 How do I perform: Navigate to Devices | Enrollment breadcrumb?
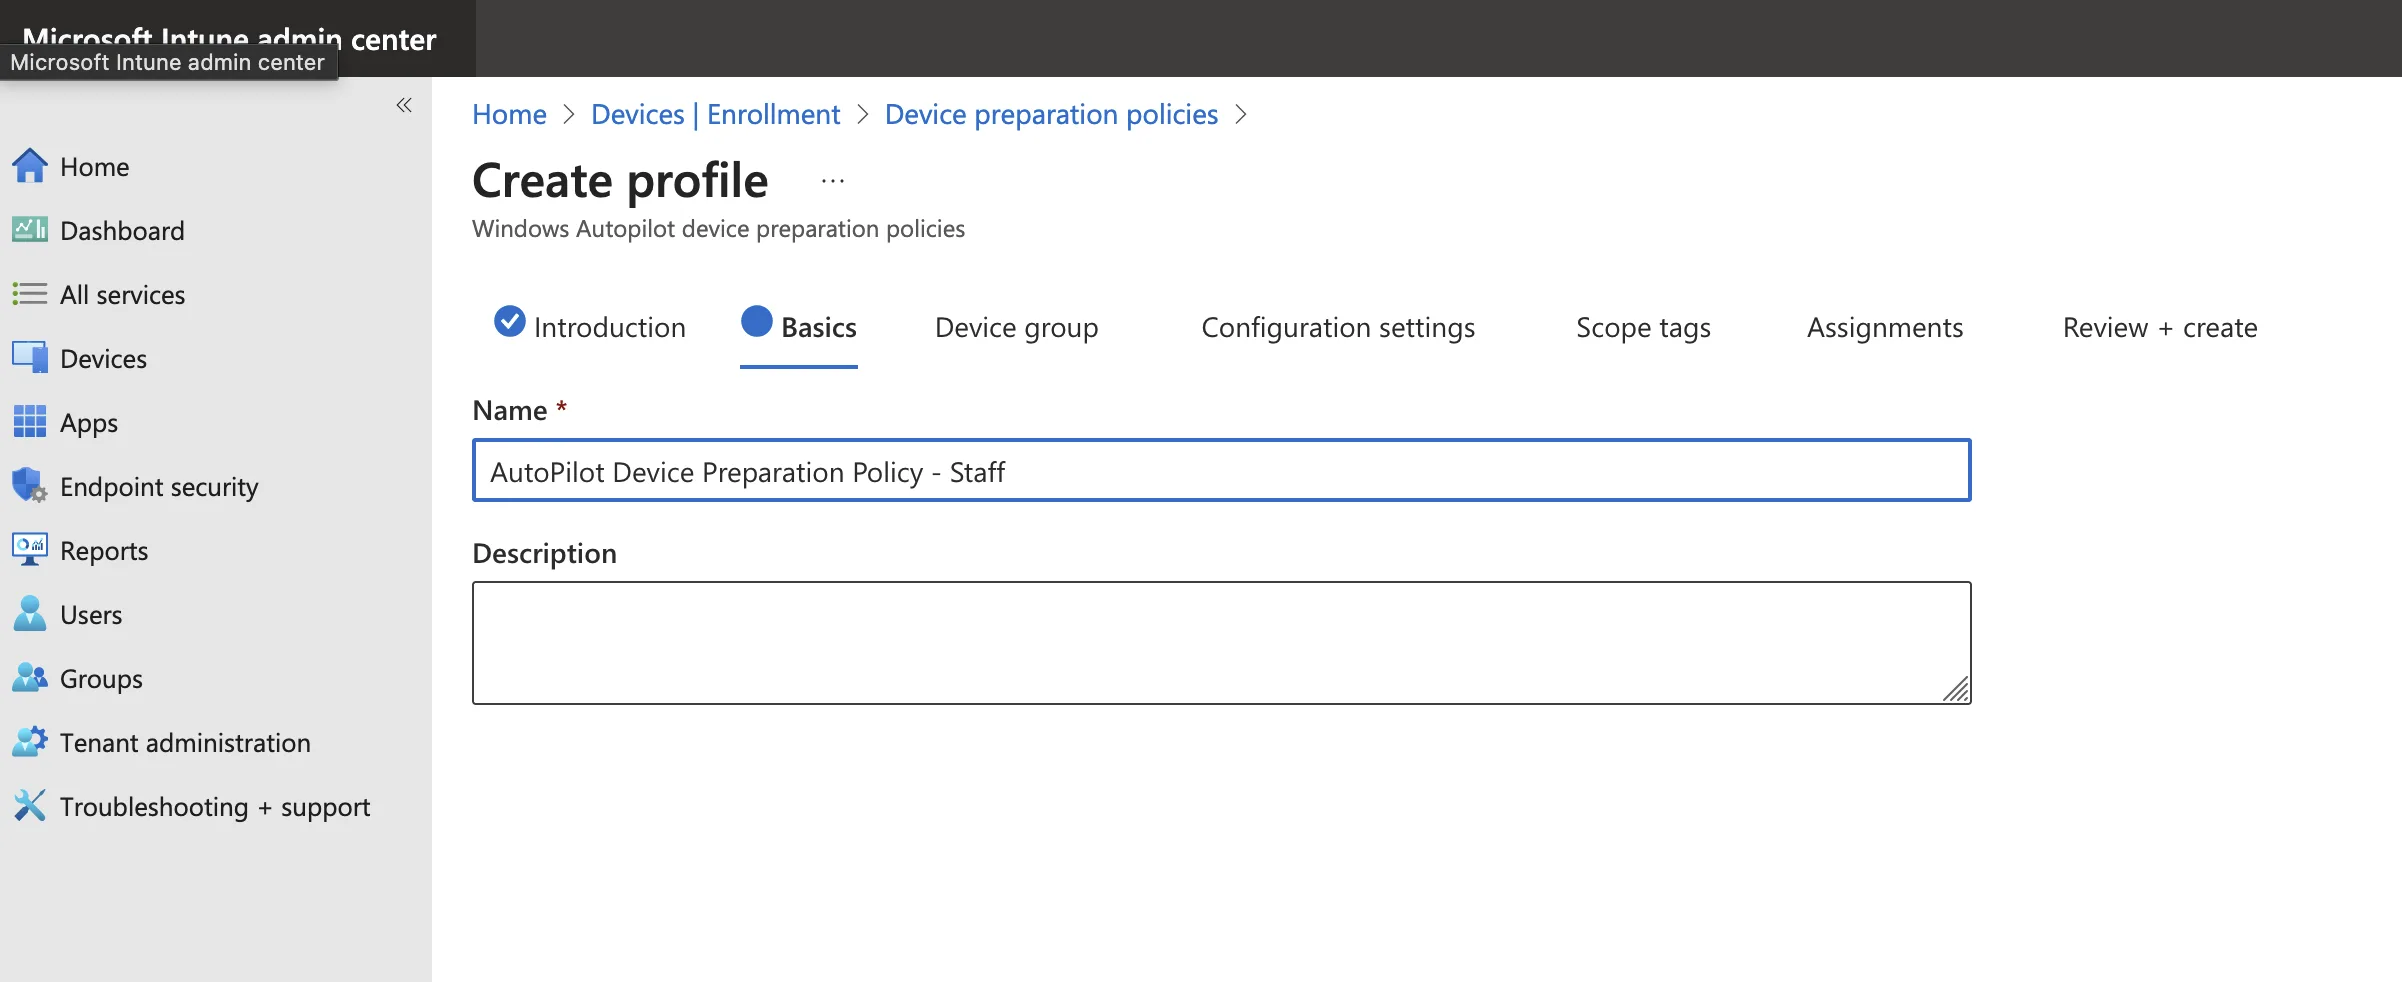click(x=715, y=115)
